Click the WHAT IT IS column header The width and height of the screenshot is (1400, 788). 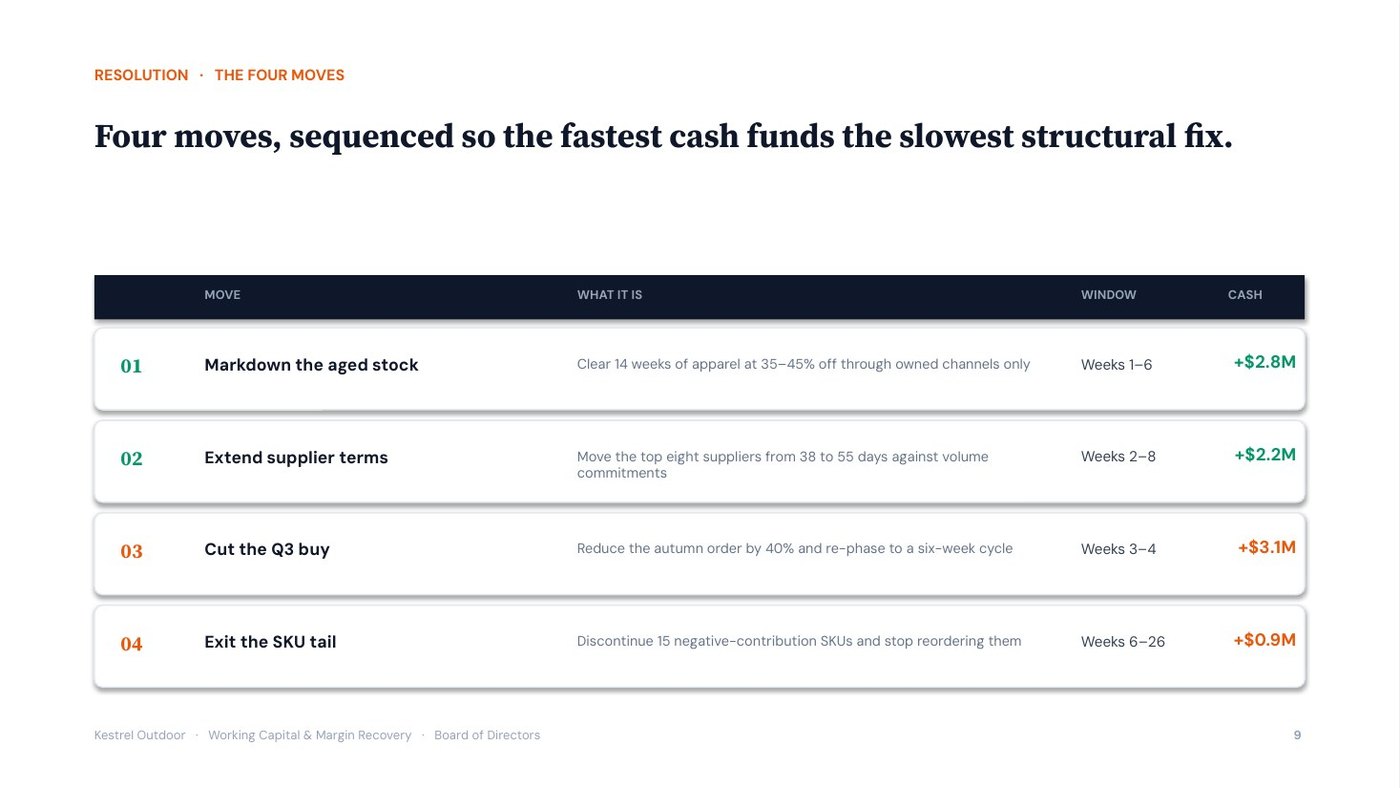(x=610, y=295)
